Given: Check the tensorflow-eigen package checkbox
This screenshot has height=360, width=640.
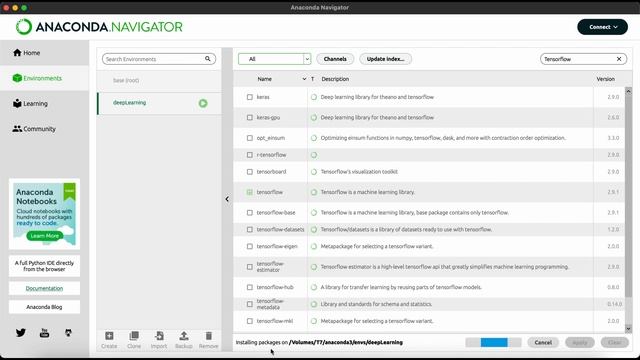Looking at the screenshot, I should coord(249,247).
